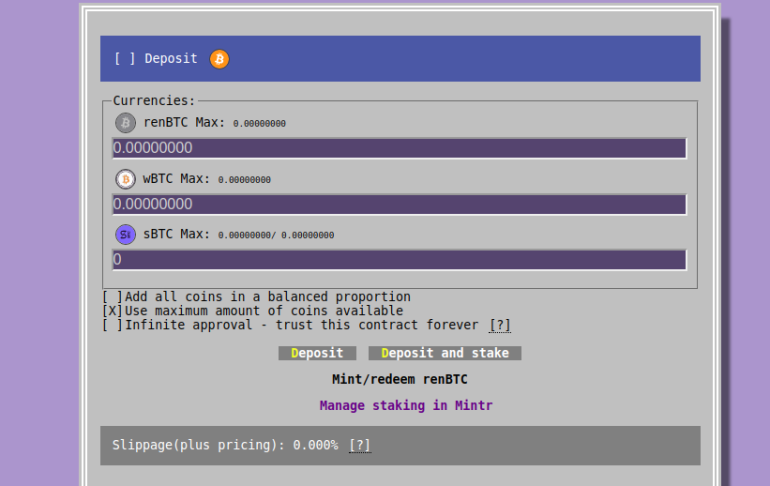Uncheck Use maximum amount of coins available
The height and width of the screenshot is (486, 770).
[113, 311]
